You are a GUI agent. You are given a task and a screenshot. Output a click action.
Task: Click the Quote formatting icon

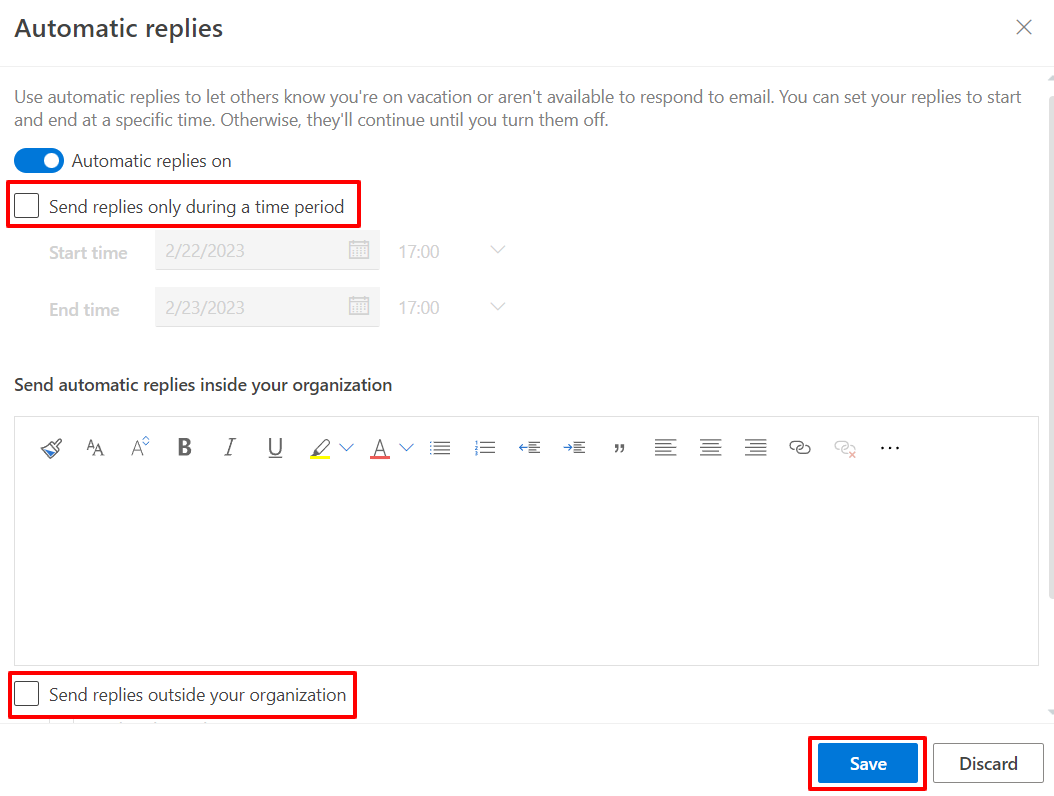(x=619, y=448)
